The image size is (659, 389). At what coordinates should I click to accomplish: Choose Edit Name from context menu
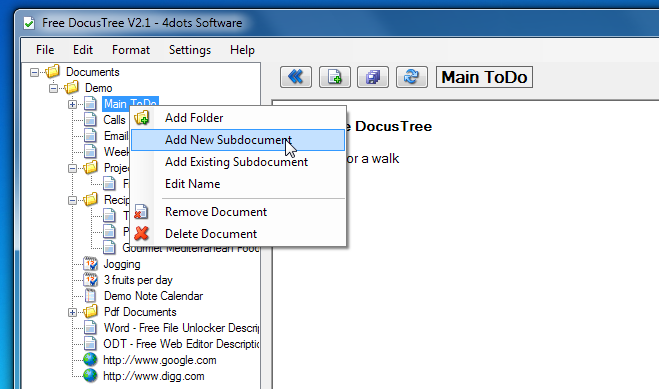[x=238, y=184]
